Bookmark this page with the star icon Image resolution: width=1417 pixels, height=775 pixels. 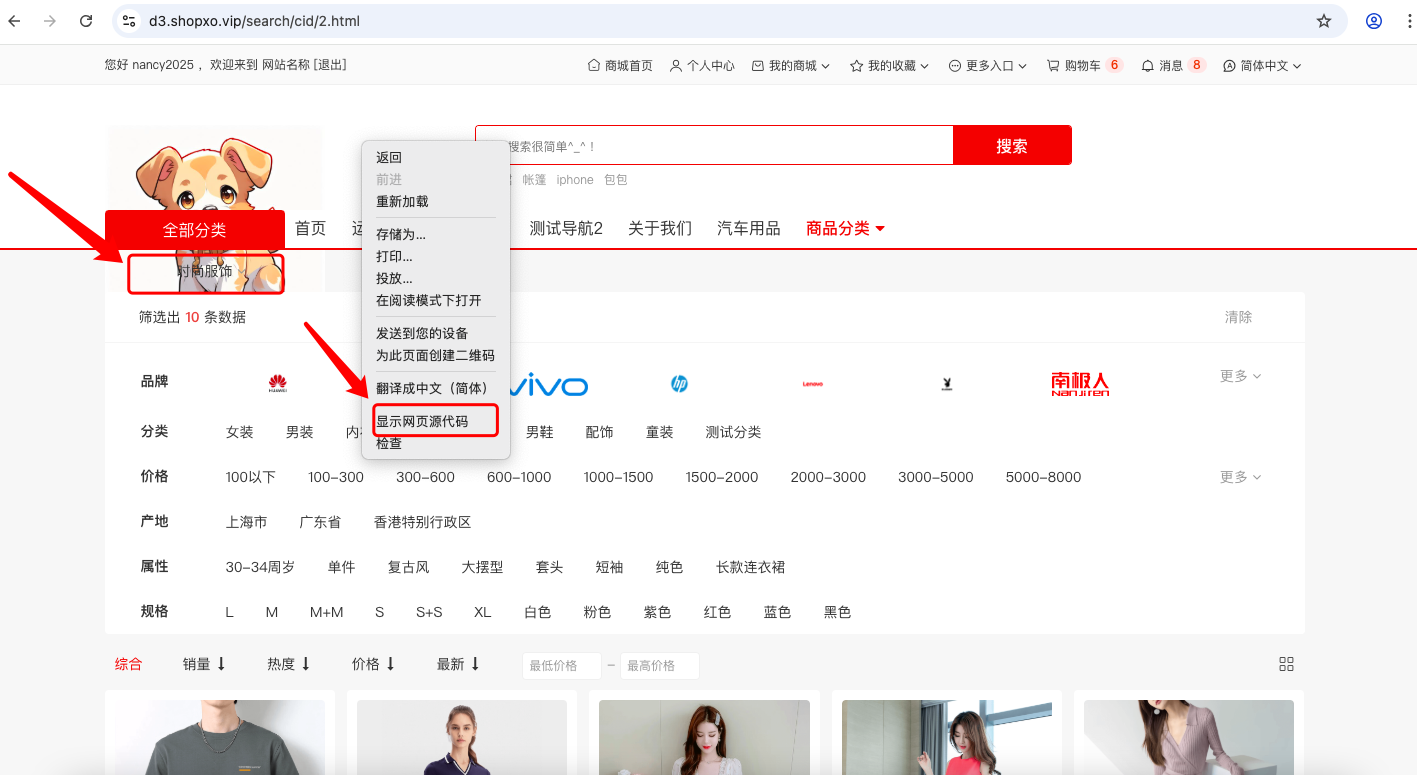[1324, 21]
